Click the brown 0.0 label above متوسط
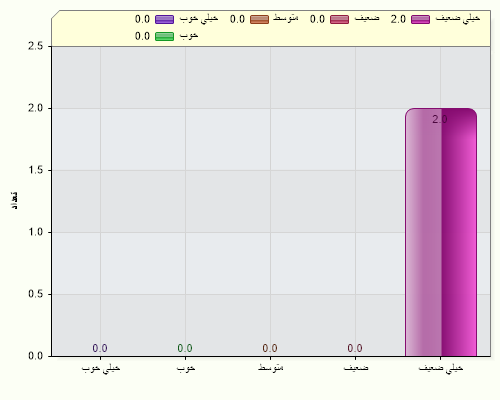The width and height of the screenshot is (500, 400). click(270, 348)
